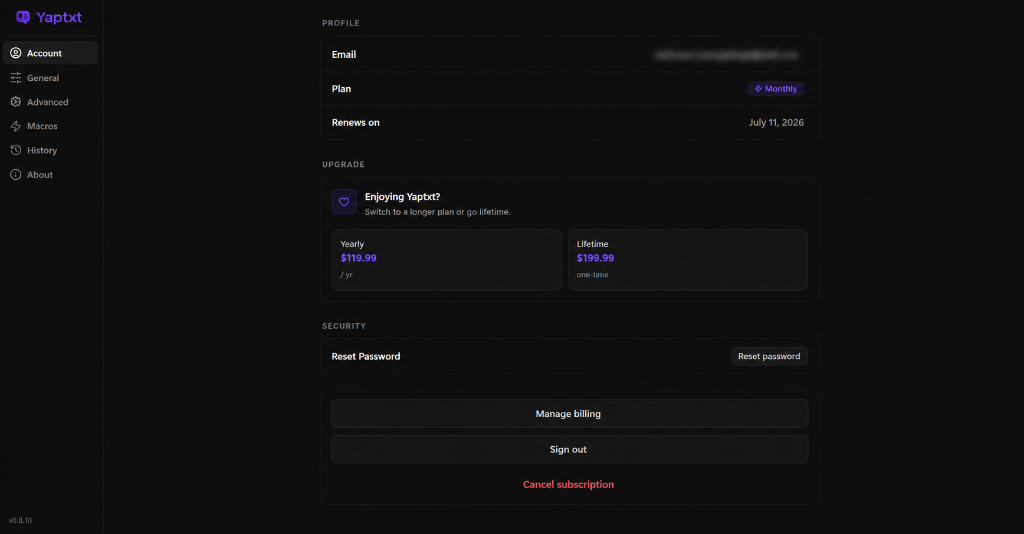Click the Email row label
This screenshot has height=534, width=1024.
pyautogui.click(x=344, y=55)
